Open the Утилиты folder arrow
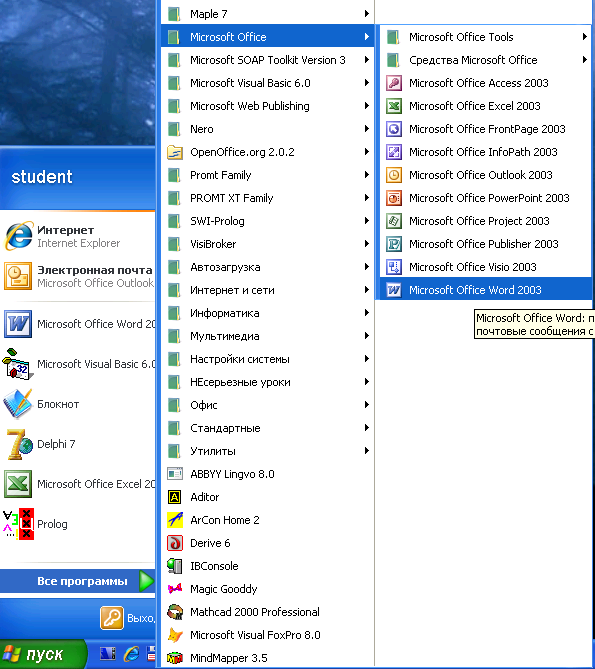 pos(366,451)
